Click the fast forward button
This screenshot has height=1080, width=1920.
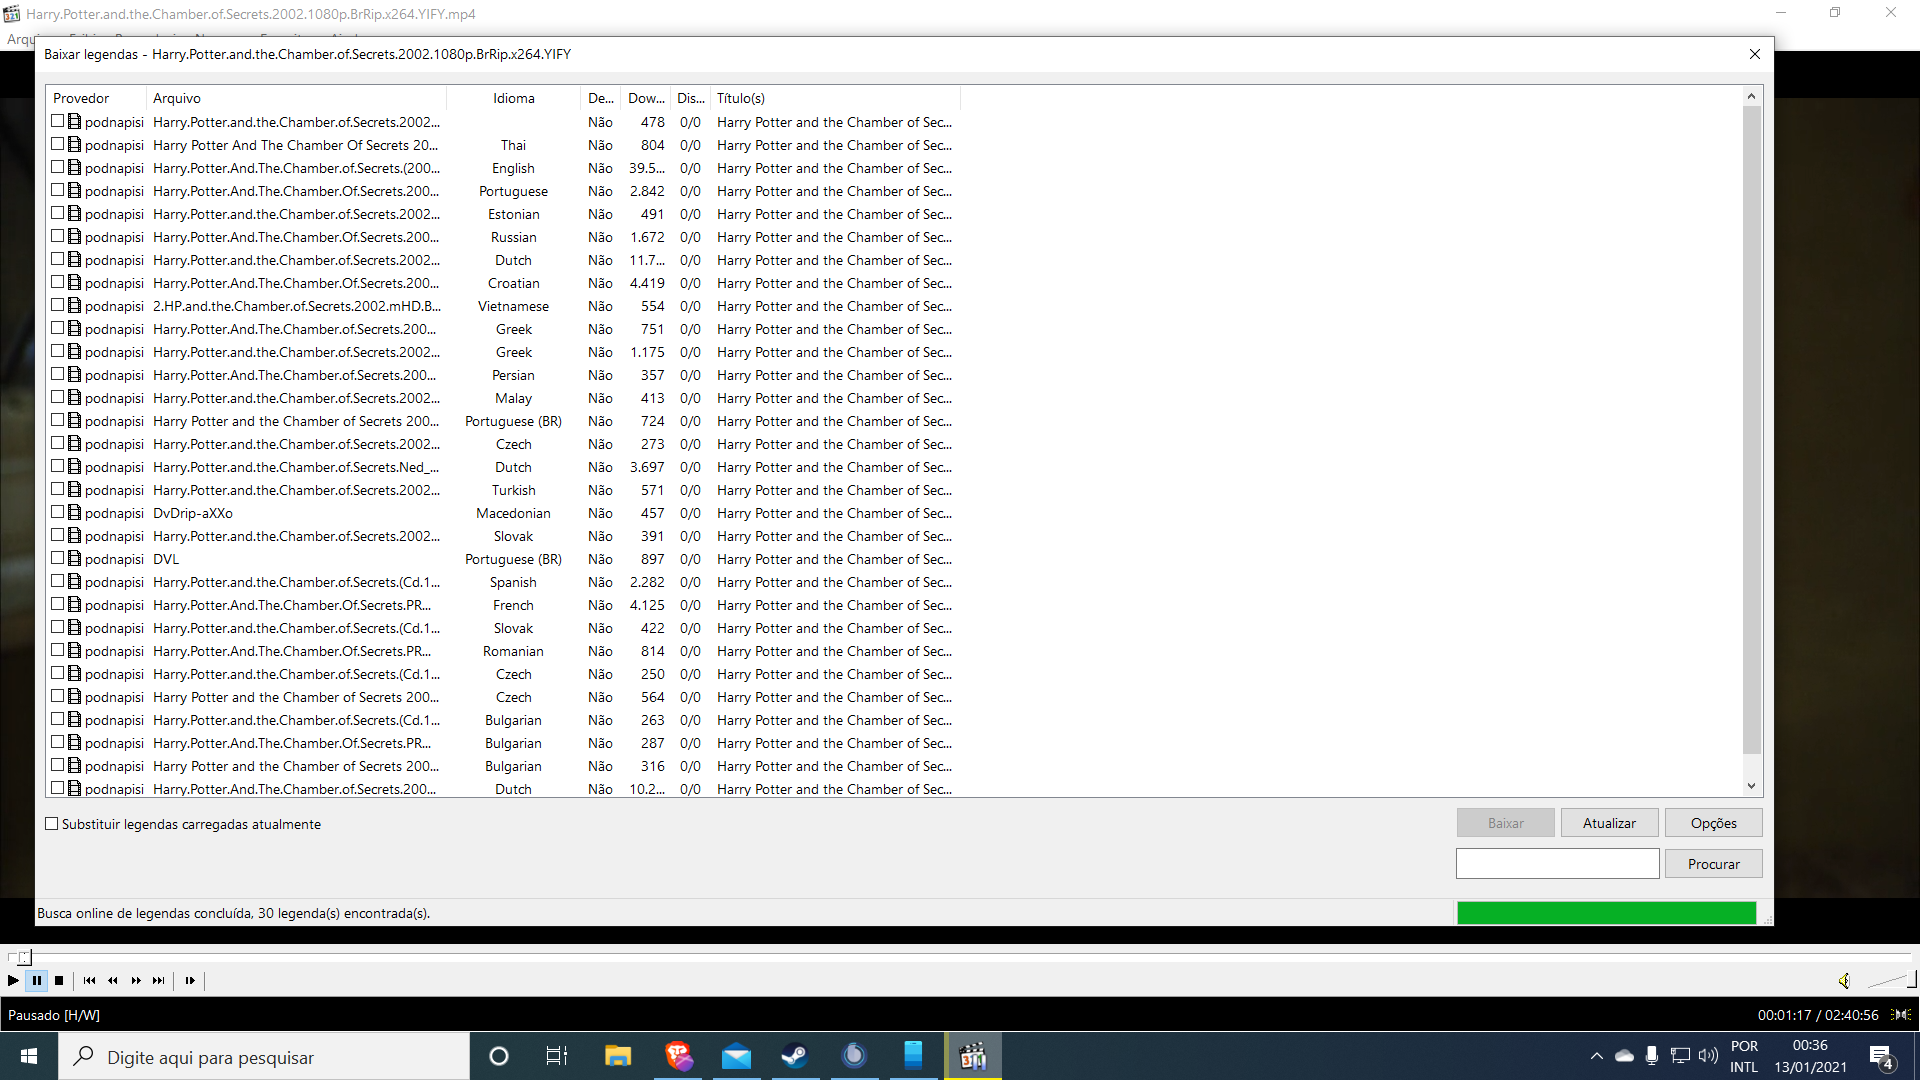point(136,980)
